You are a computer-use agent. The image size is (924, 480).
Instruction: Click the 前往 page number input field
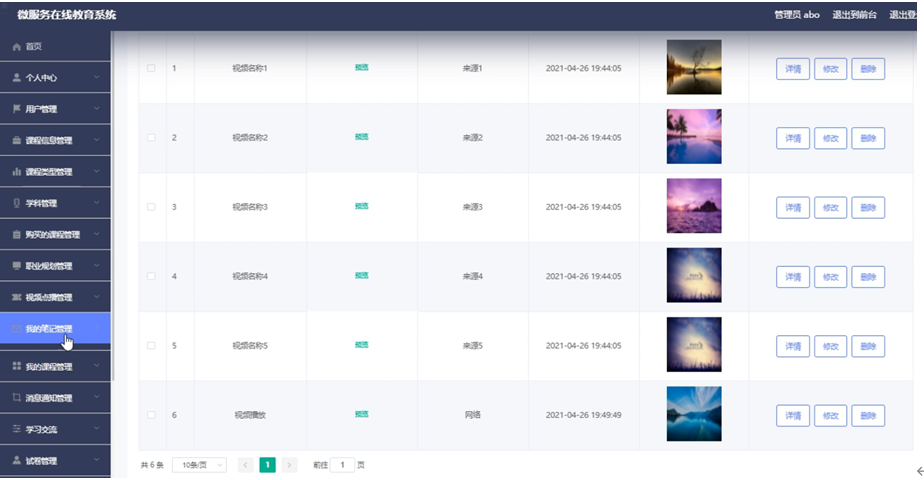[x=342, y=465]
